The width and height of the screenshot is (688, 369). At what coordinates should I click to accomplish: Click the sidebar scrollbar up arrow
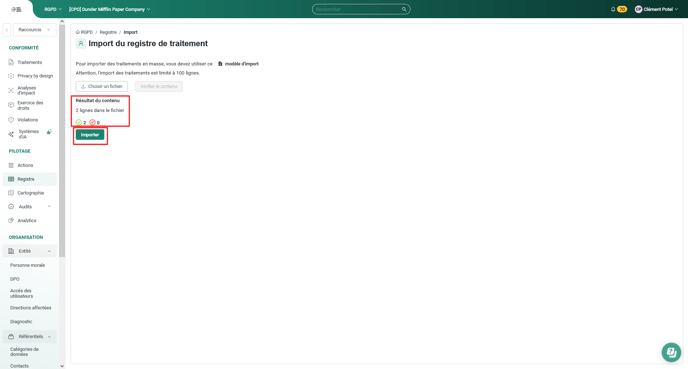coord(62,21)
